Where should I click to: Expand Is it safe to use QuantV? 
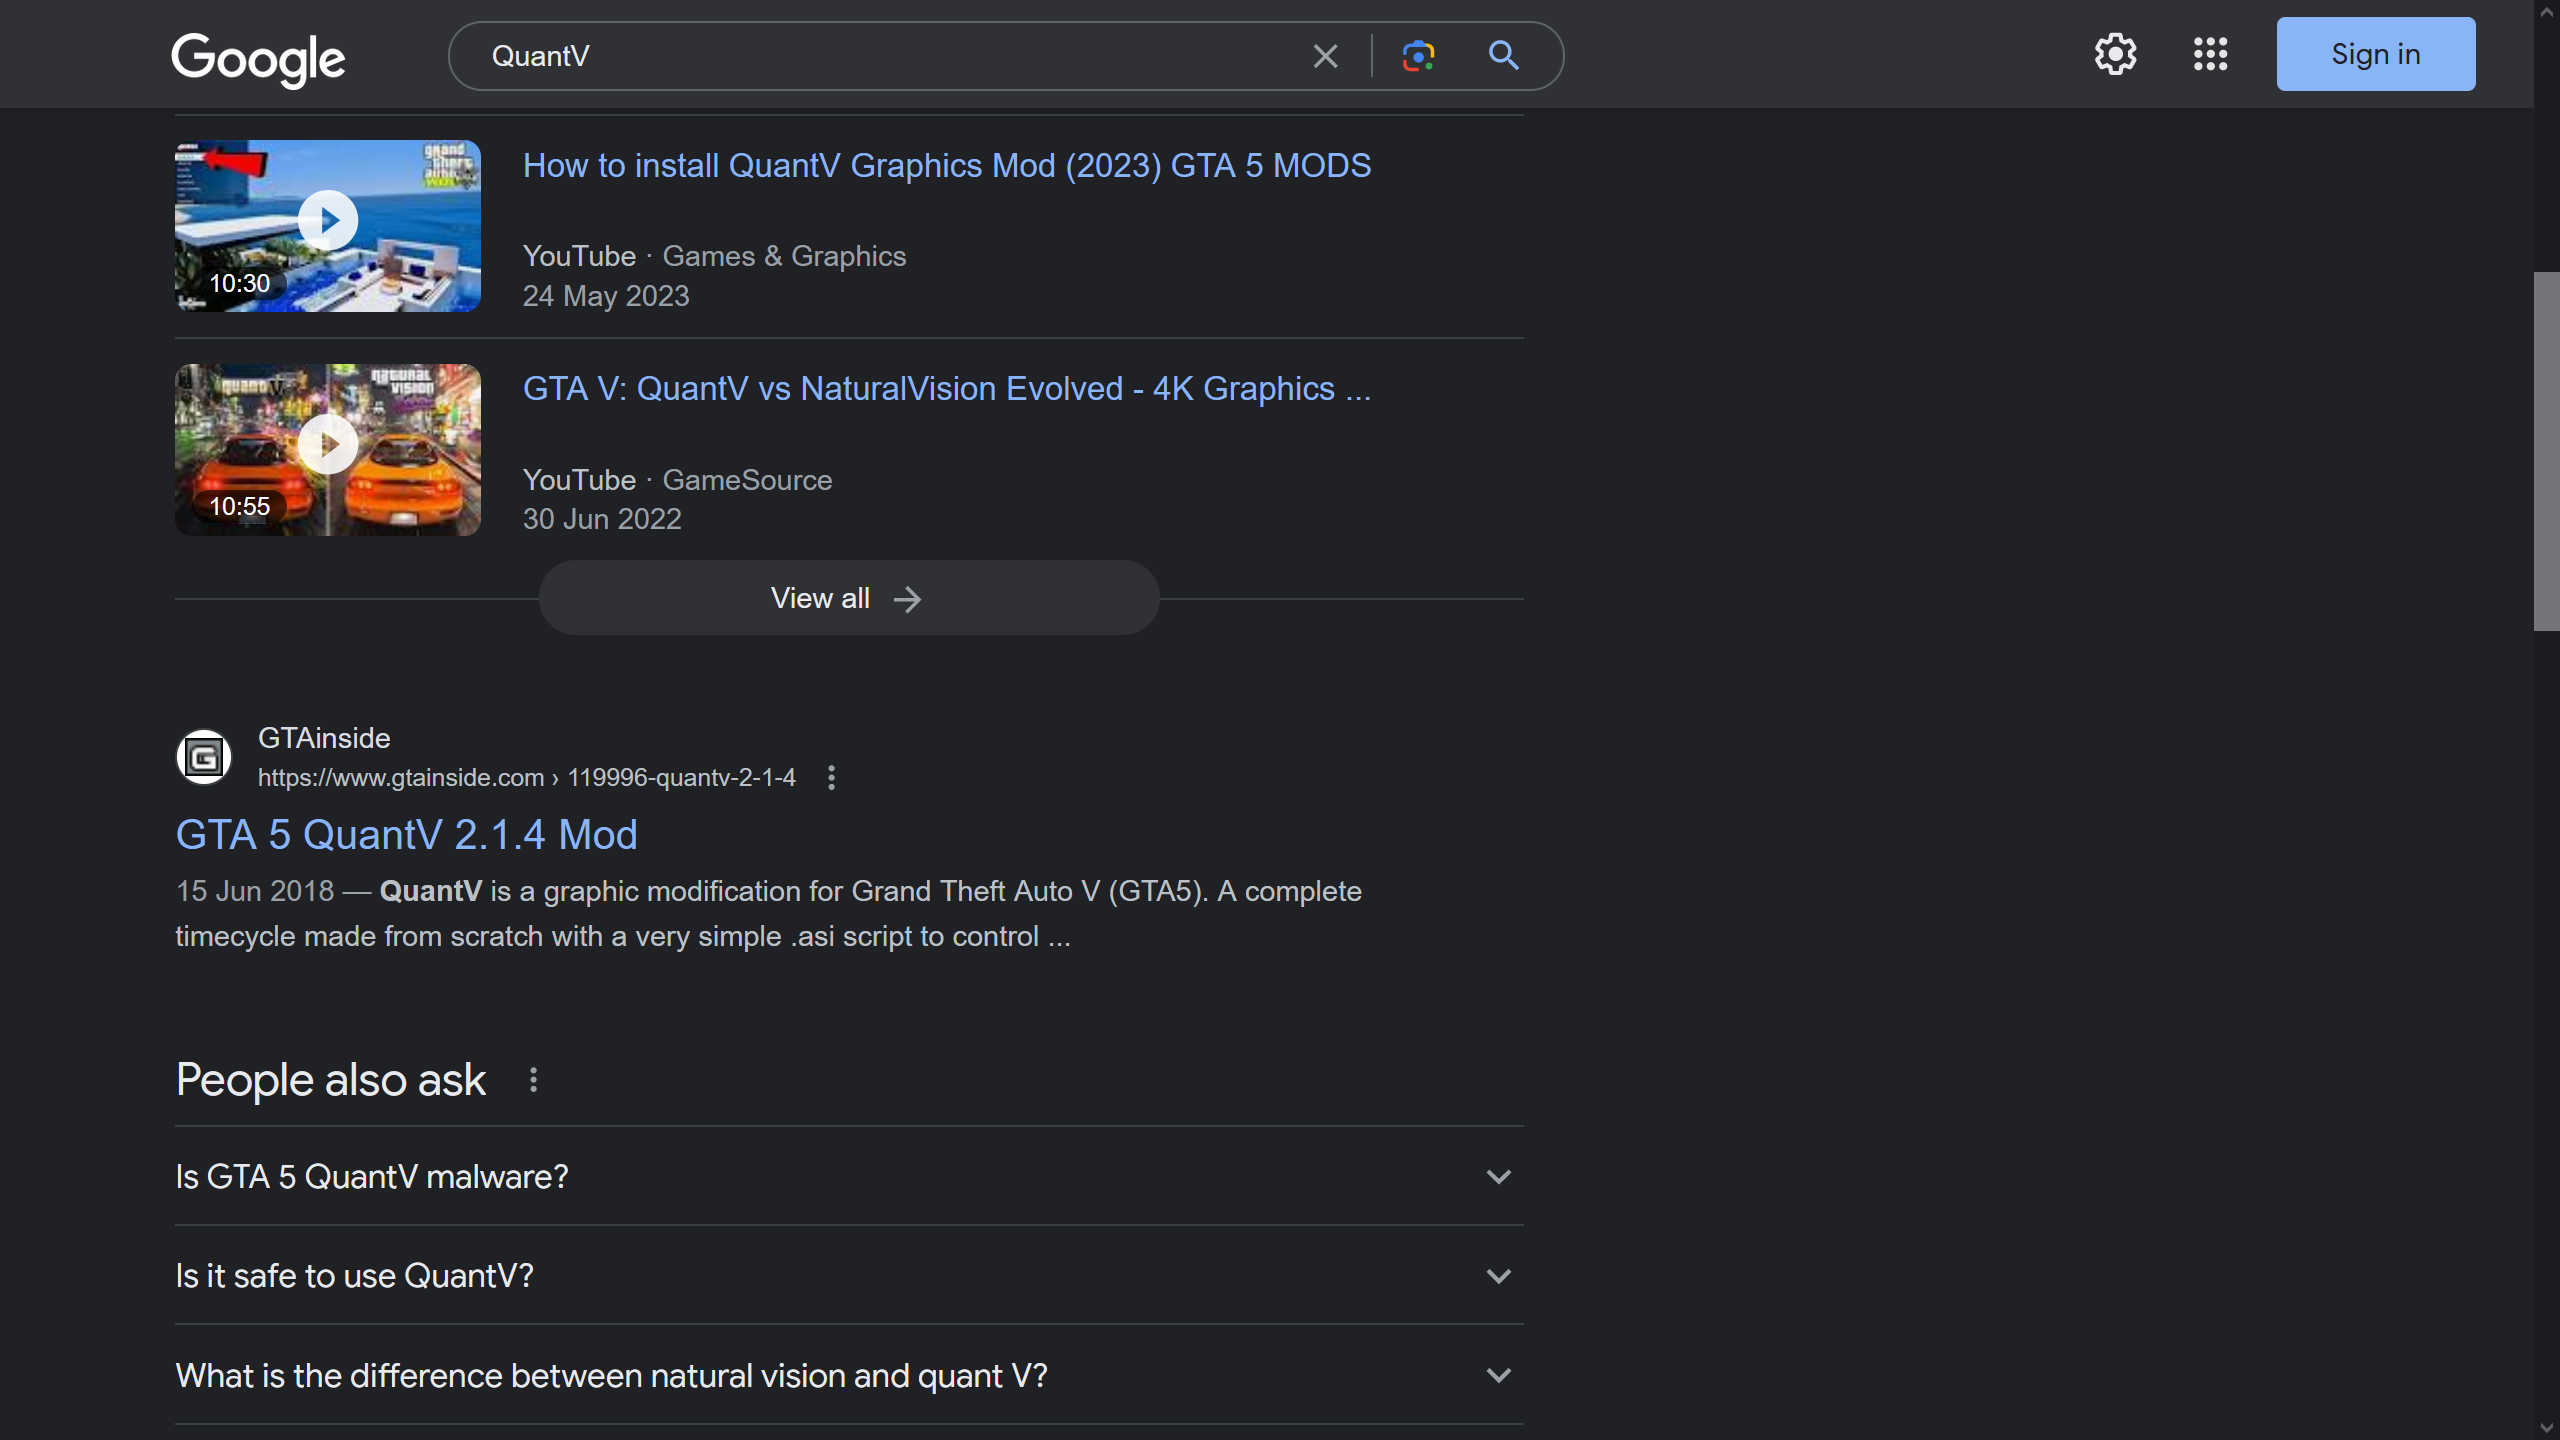pos(848,1276)
